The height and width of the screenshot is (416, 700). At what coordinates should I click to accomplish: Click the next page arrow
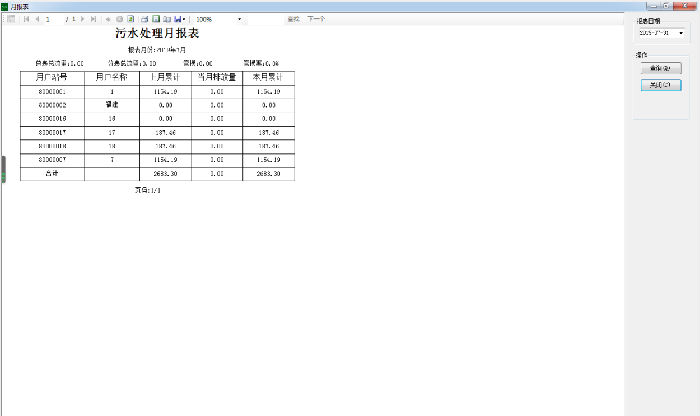82,19
